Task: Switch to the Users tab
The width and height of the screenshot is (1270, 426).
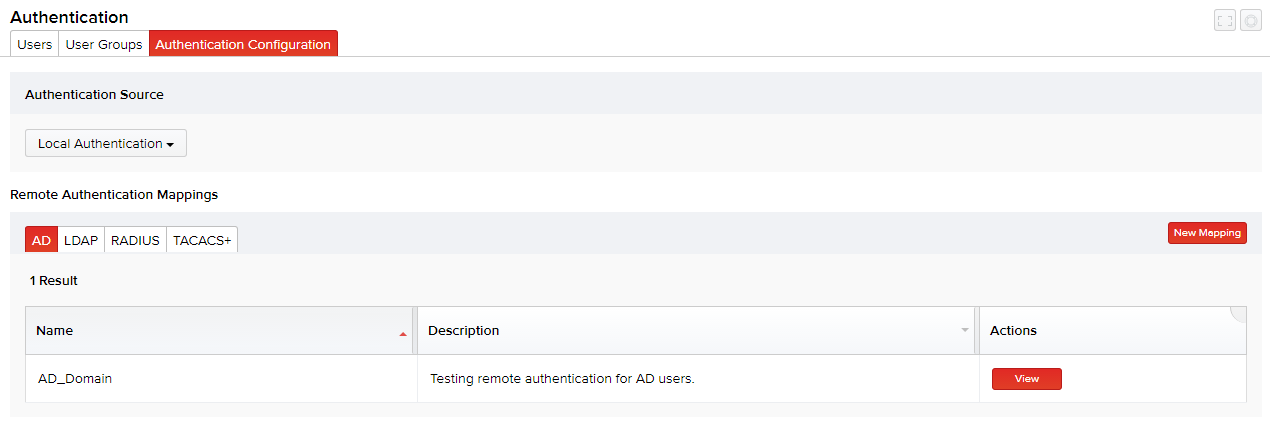Action: (35, 44)
